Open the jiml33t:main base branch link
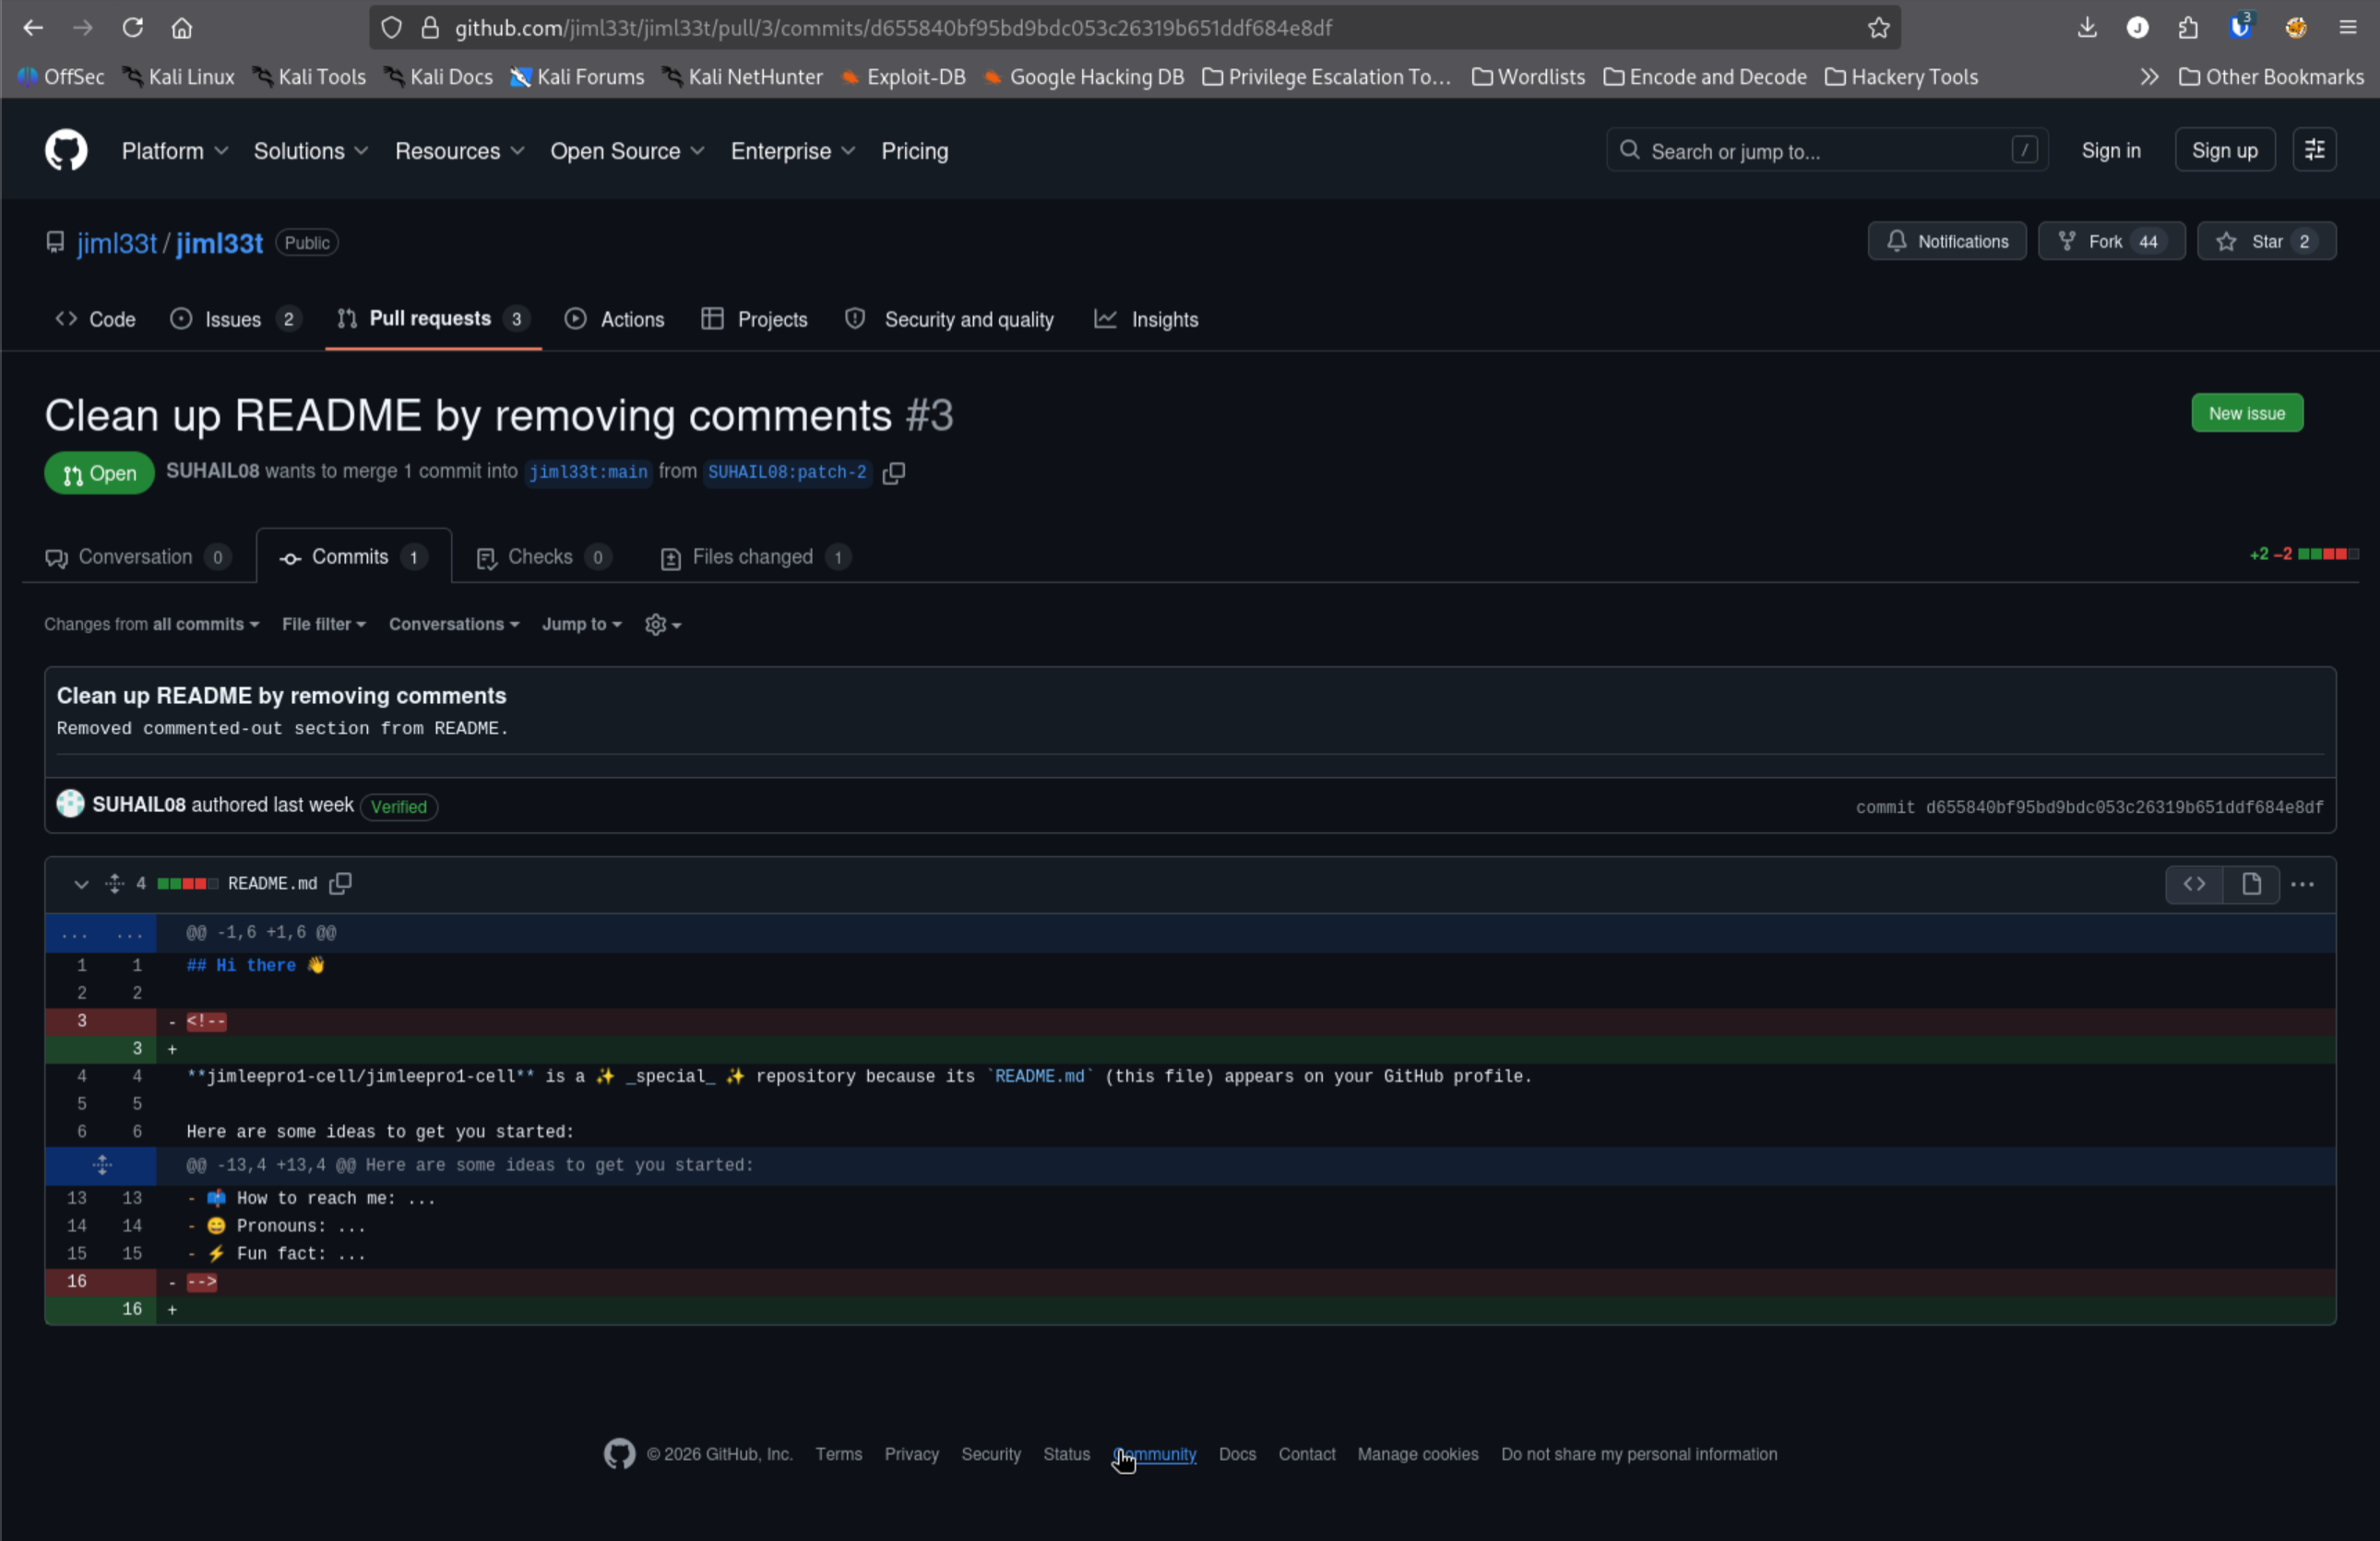Image resolution: width=2380 pixels, height=1541 pixels. point(588,472)
